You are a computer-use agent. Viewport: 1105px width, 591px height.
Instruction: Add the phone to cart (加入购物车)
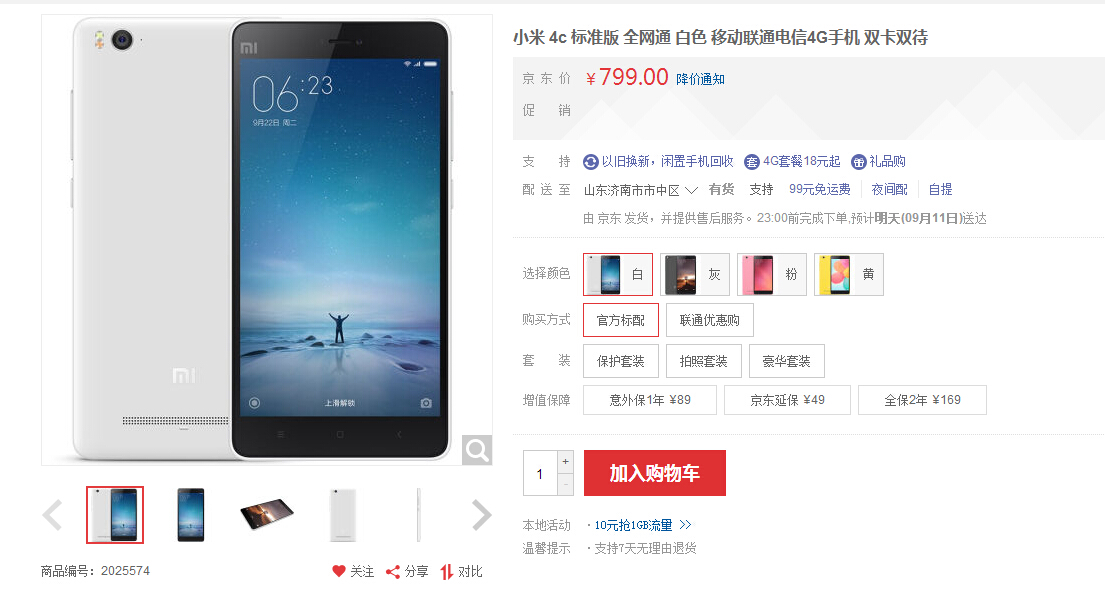(x=655, y=473)
